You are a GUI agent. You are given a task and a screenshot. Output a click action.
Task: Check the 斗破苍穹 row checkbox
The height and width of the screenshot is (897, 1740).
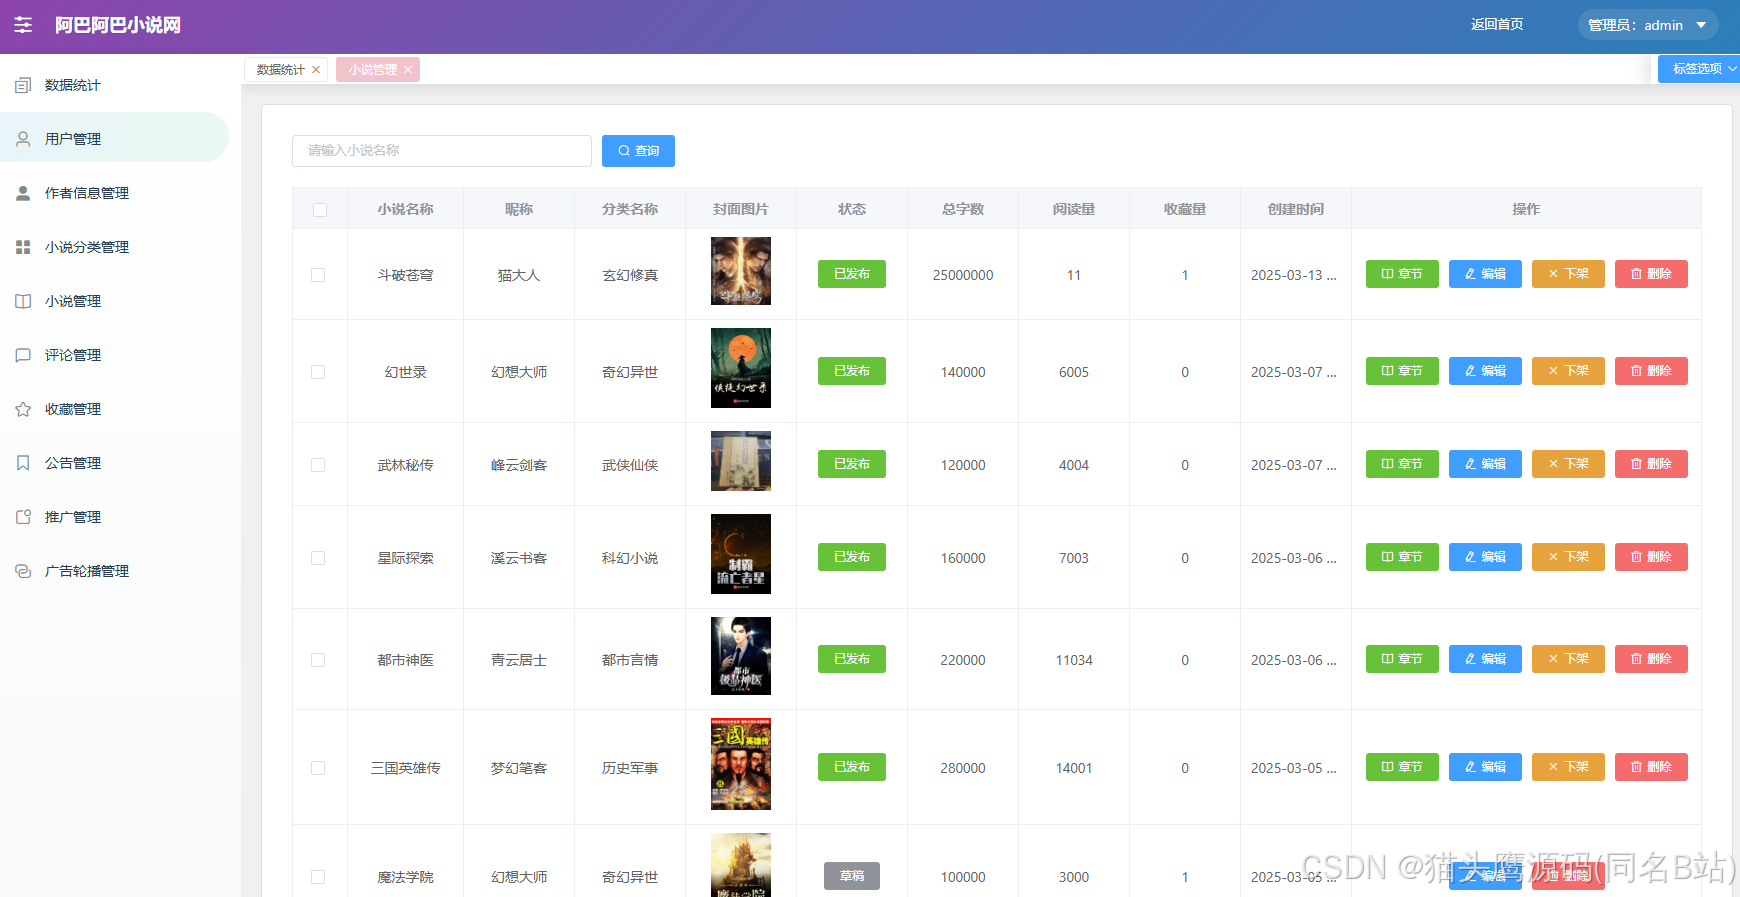pyautogui.click(x=318, y=275)
